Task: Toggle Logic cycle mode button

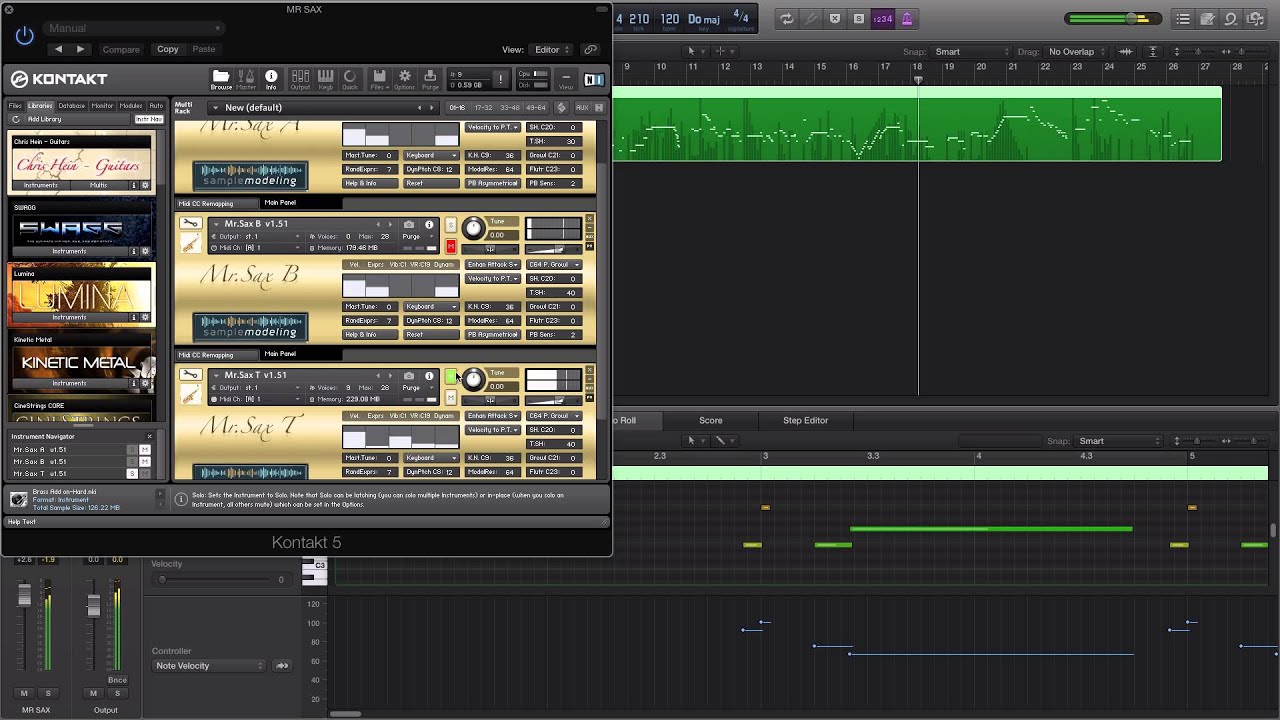Action: [787, 19]
